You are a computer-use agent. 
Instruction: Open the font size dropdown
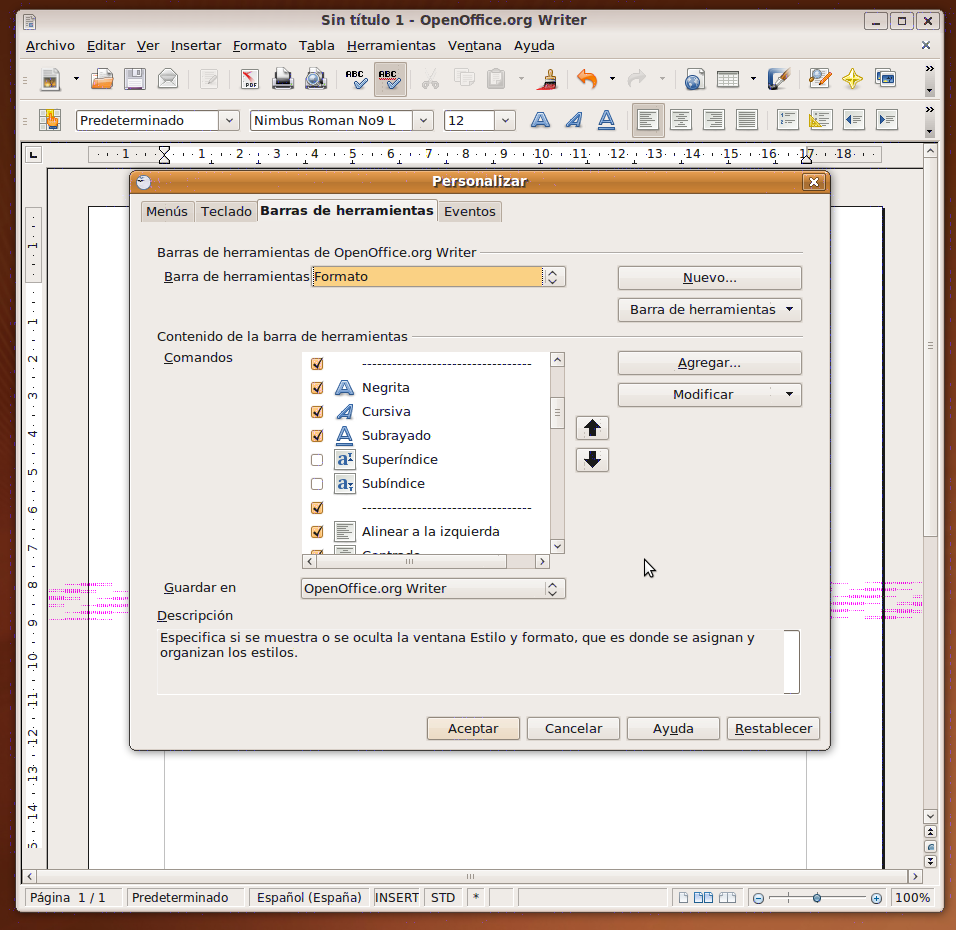pyautogui.click(x=505, y=120)
